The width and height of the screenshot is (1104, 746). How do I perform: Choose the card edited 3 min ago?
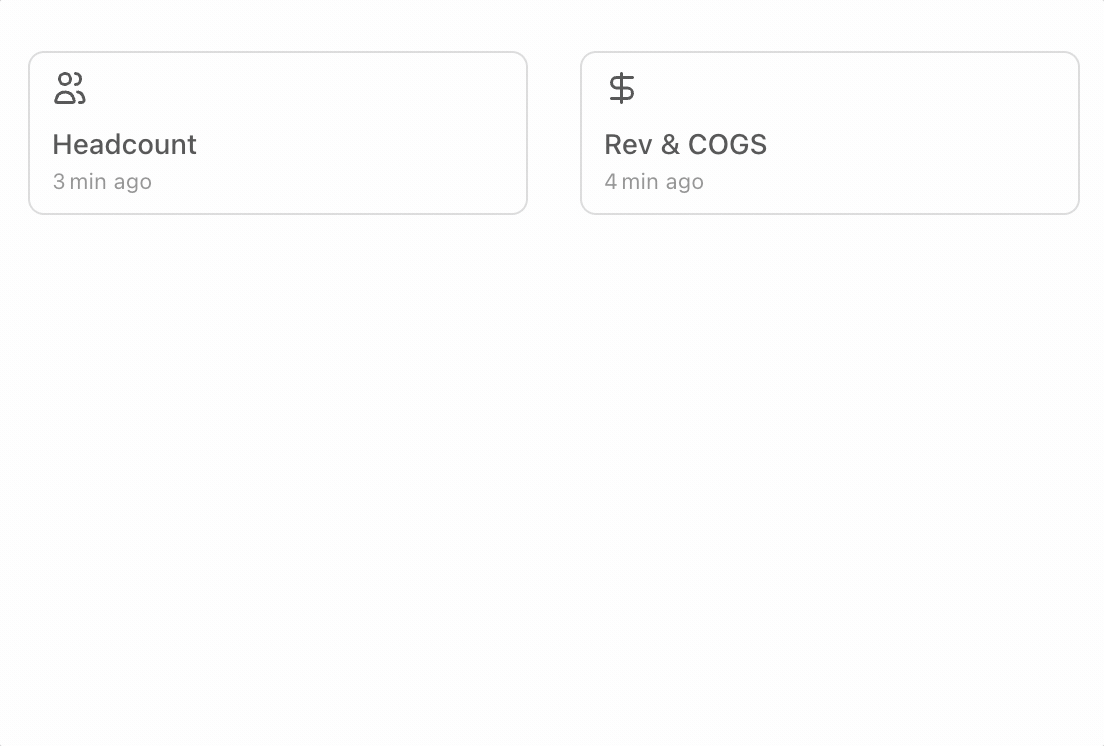click(x=278, y=133)
